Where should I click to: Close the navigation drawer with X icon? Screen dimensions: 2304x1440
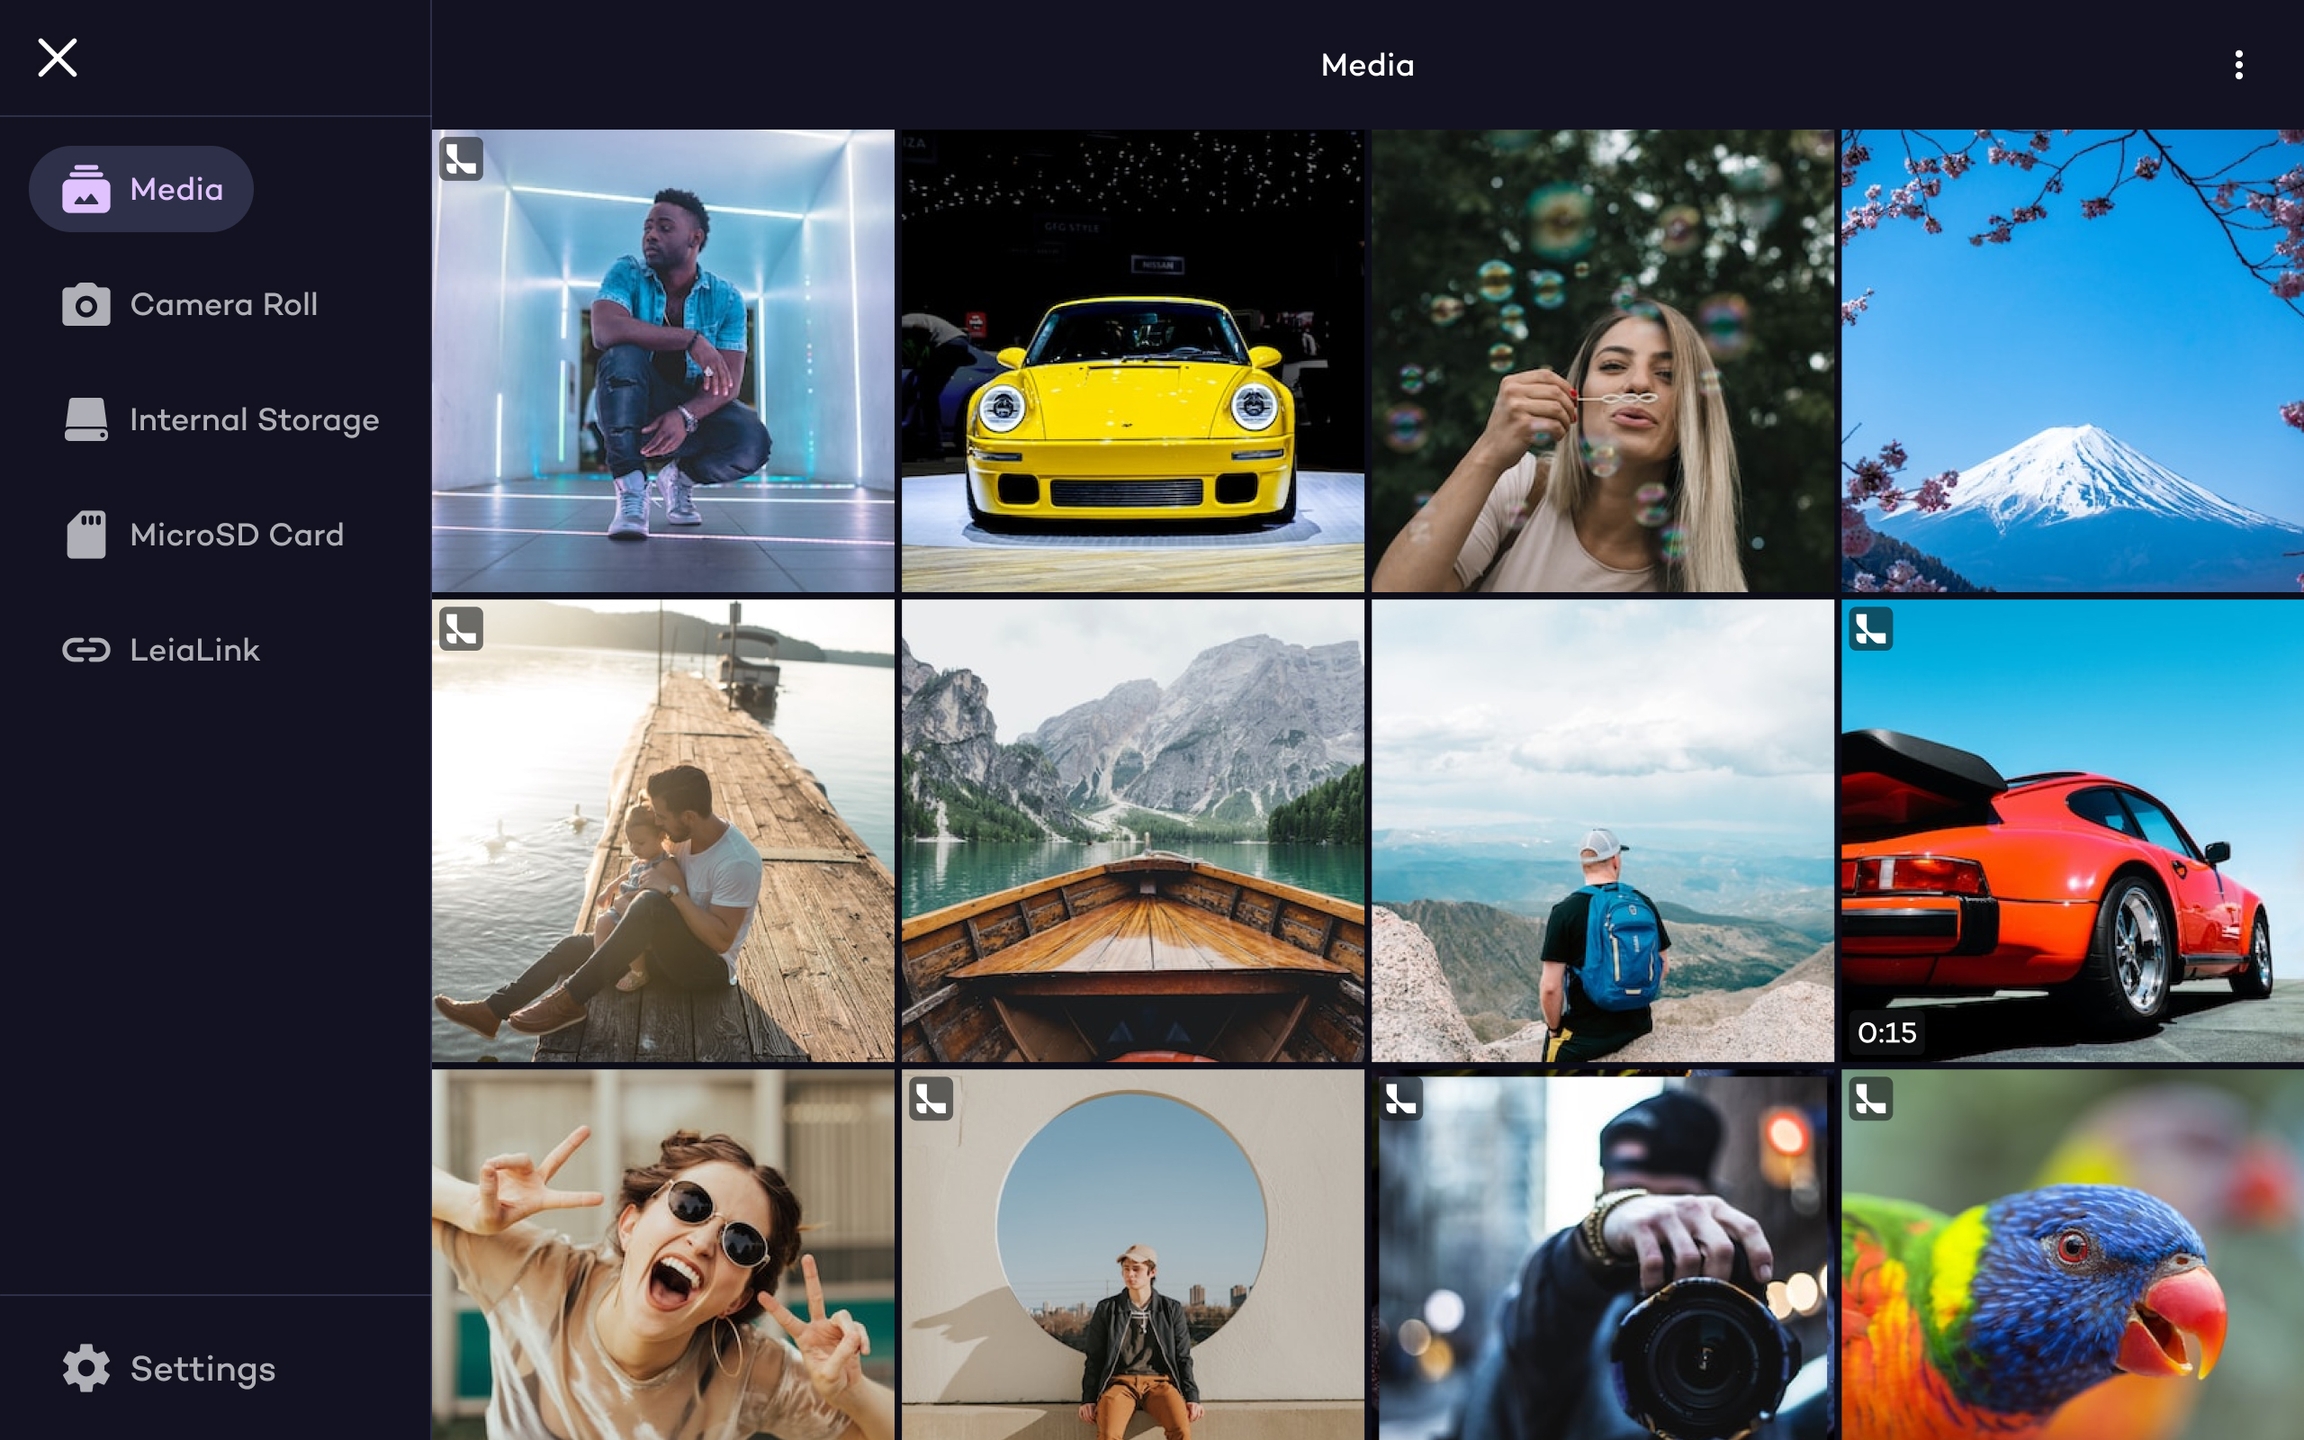(57, 58)
